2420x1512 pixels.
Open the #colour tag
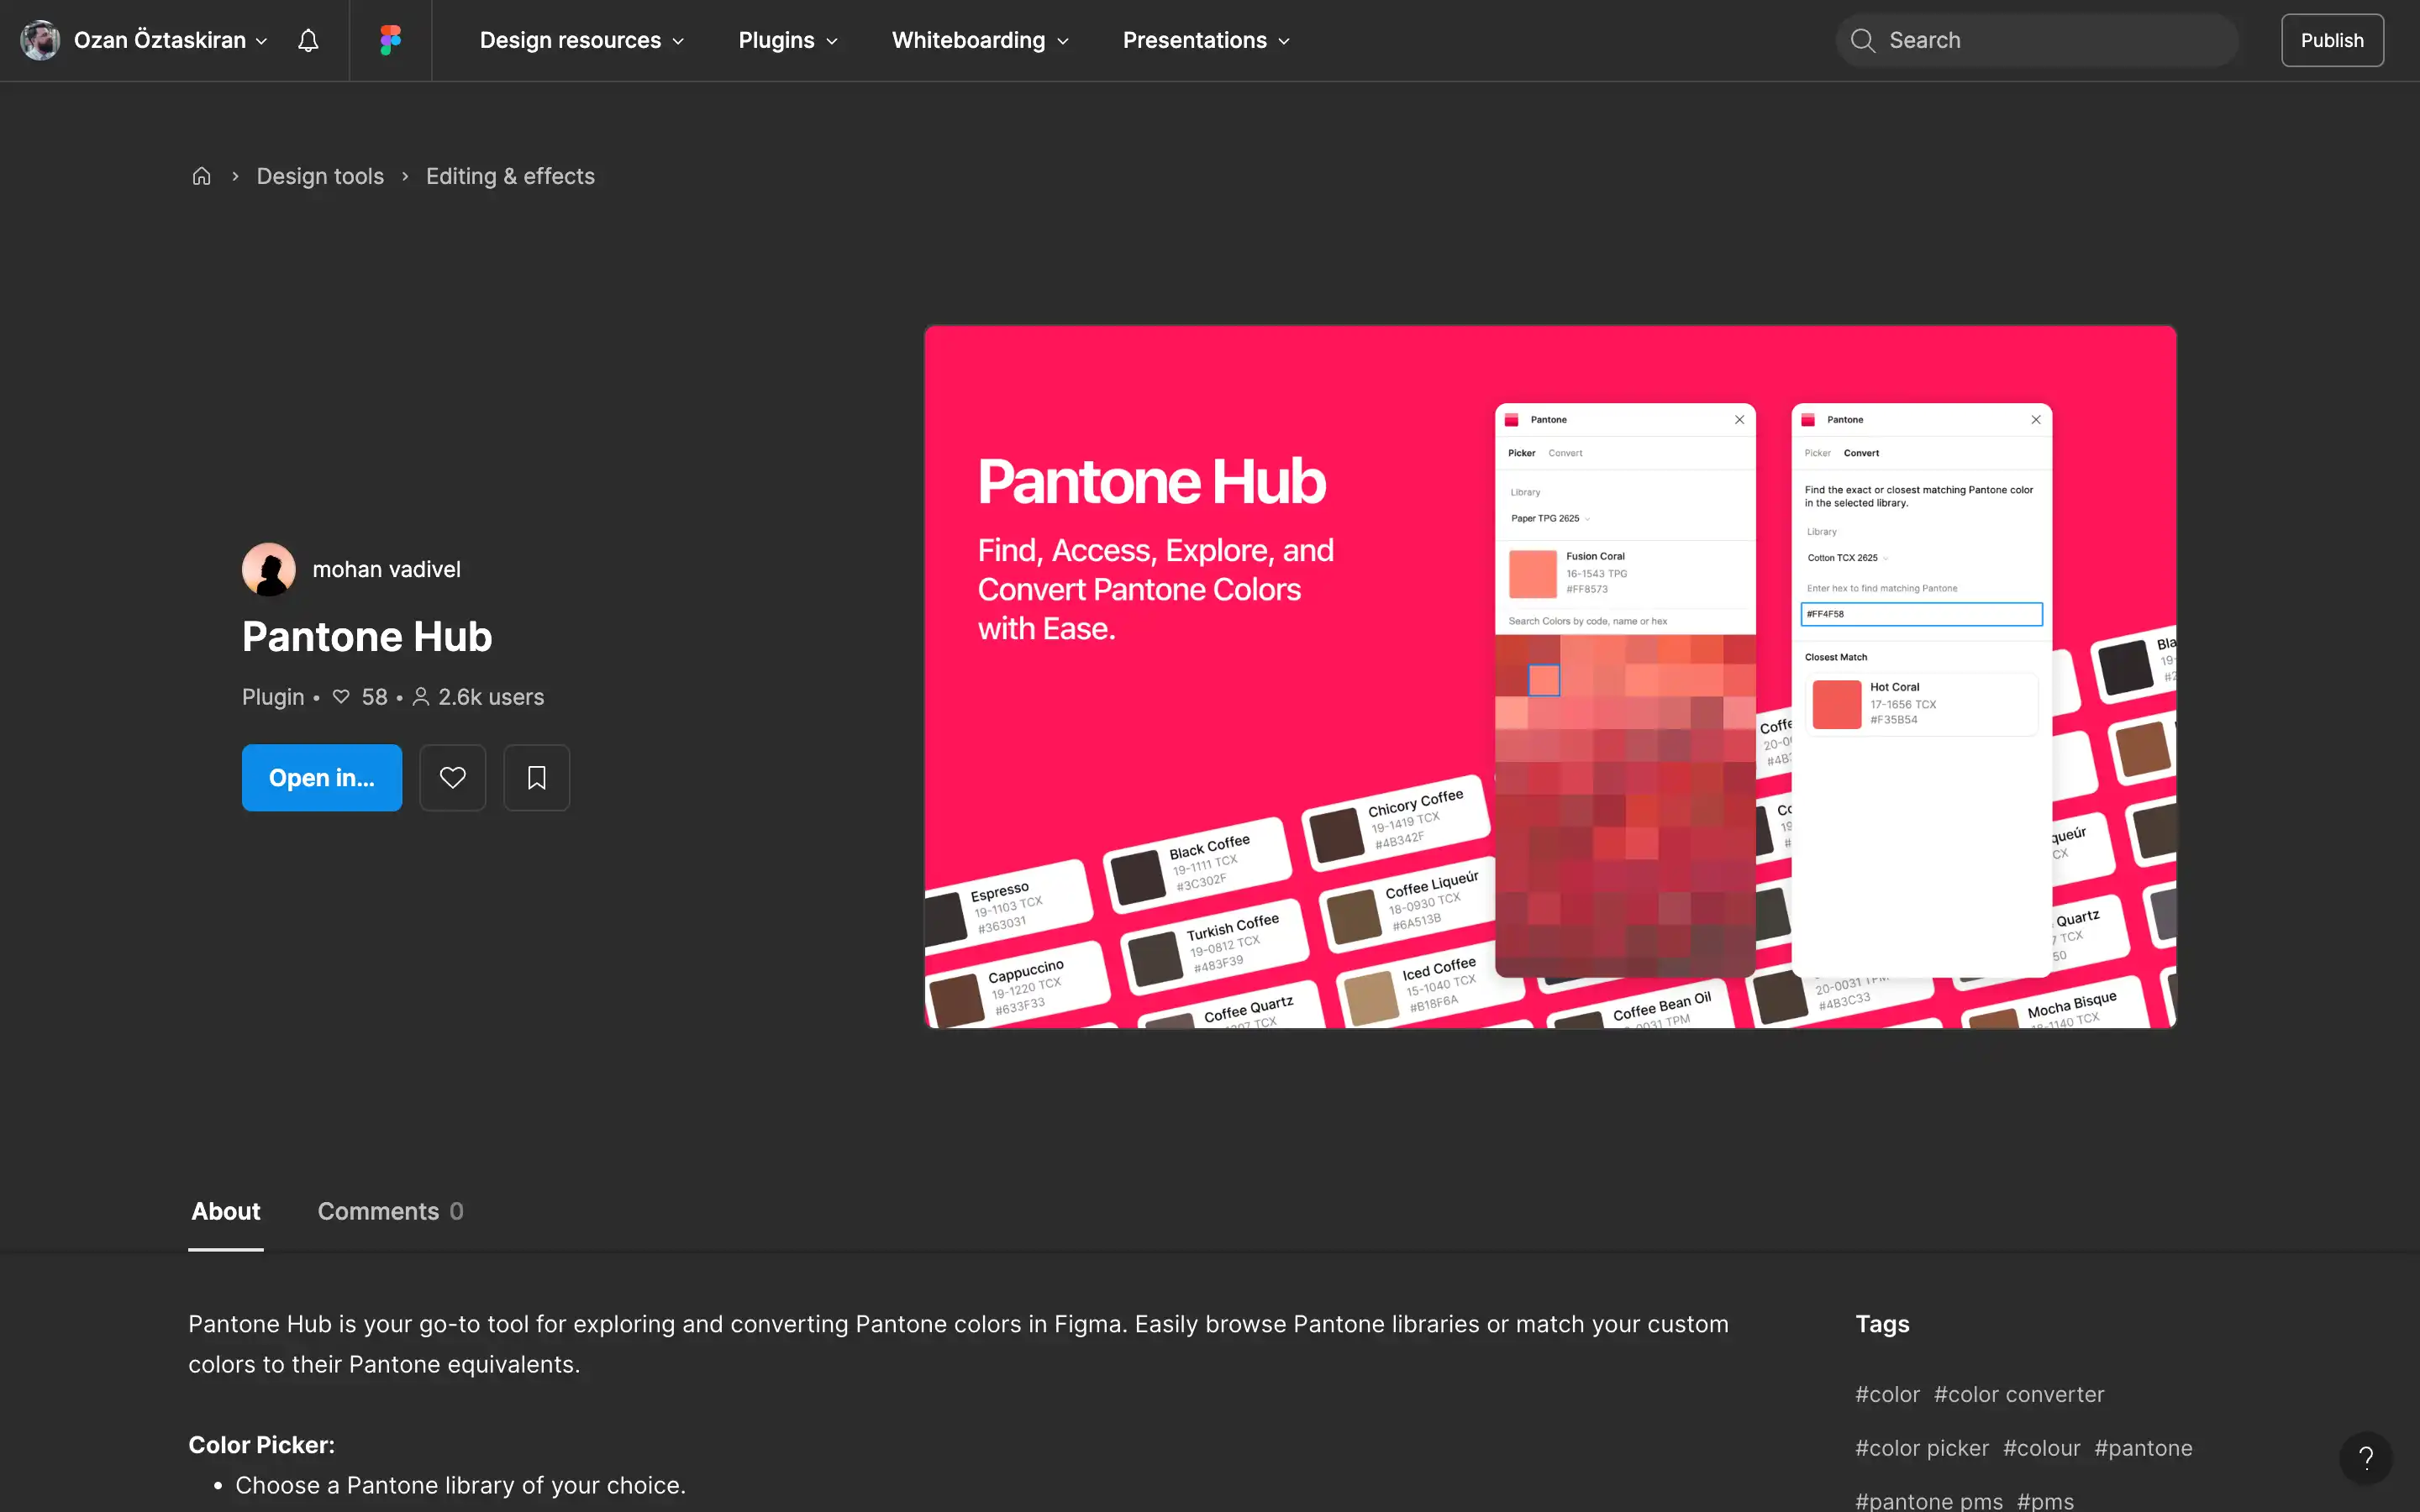(2041, 1448)
